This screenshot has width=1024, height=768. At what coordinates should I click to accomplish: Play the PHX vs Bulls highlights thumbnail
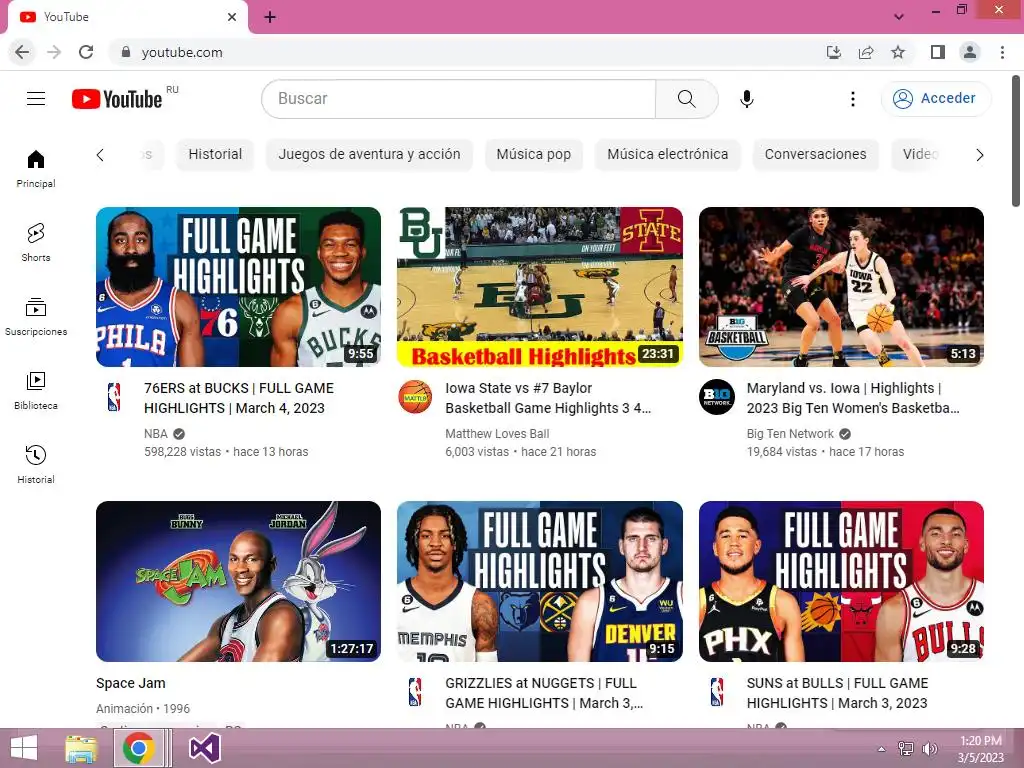coord(841,581)
